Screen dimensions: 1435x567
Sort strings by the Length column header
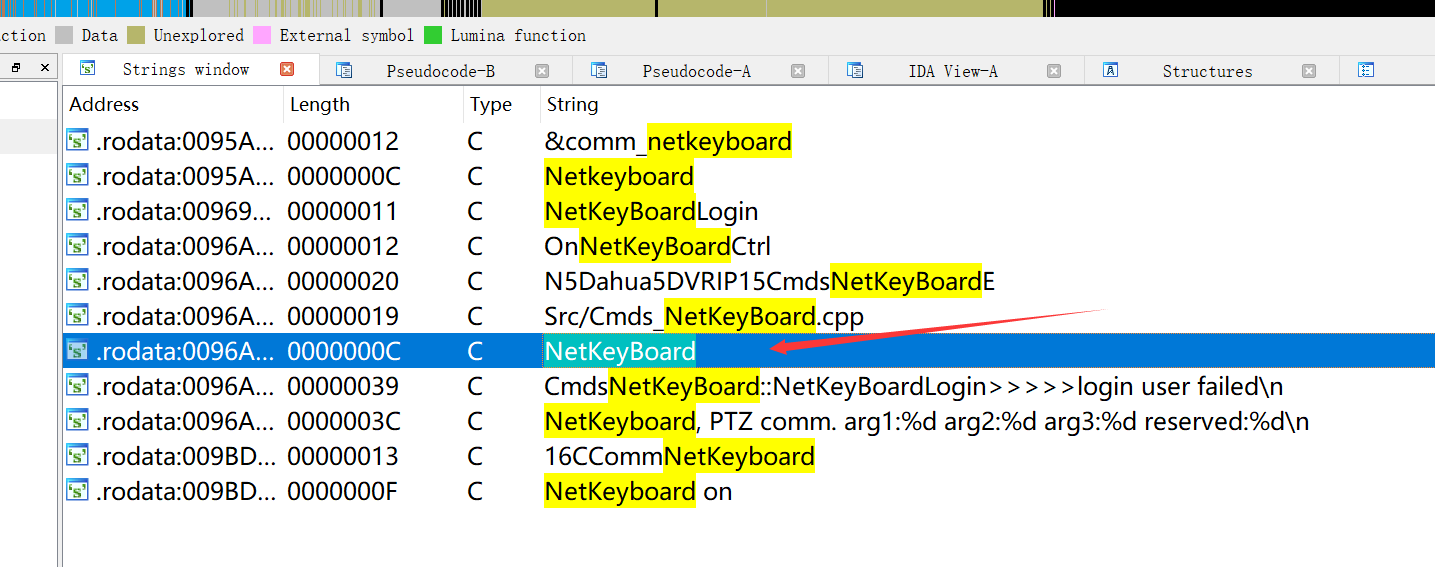[x=321, y=105]
